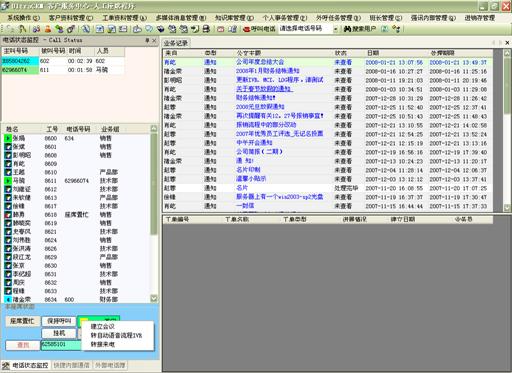Click the orange person icon in toolbar
512x373 pixels.
pyautogui.click(x=48, y=29)
